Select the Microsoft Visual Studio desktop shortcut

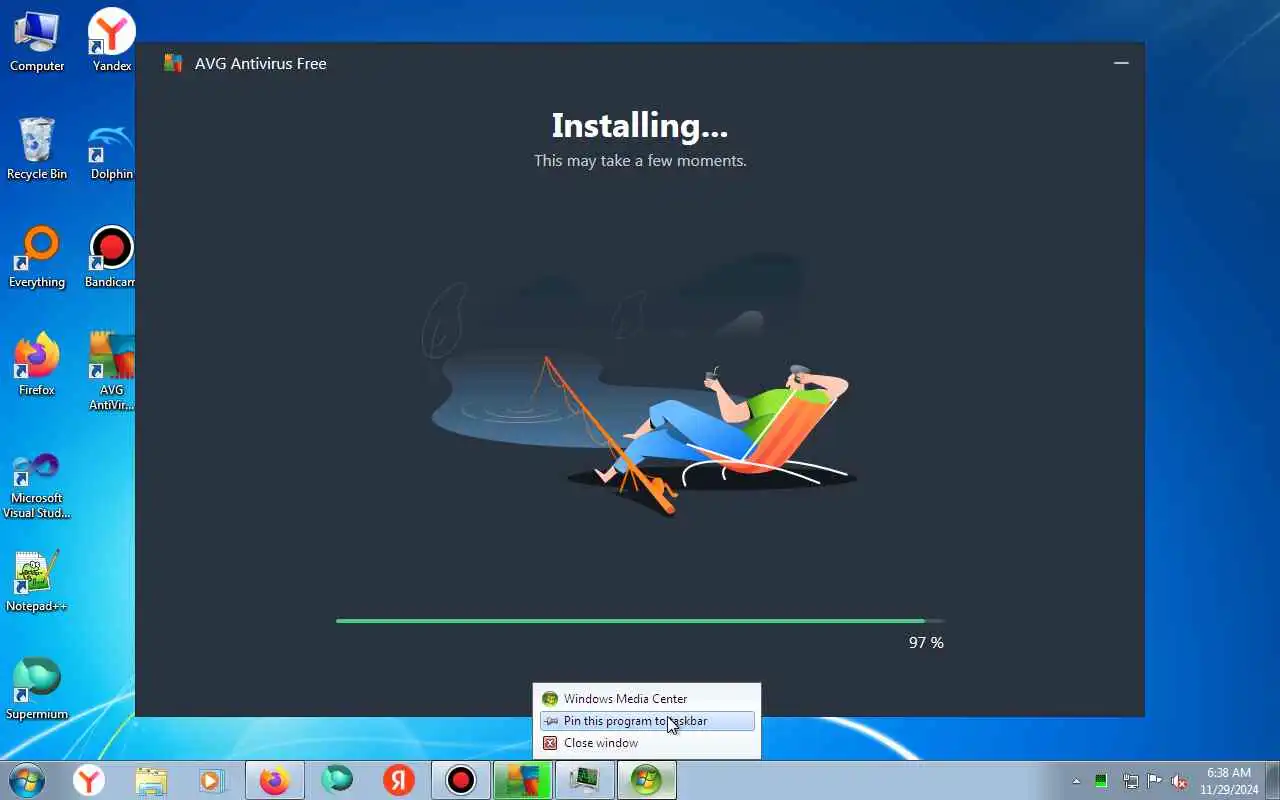pos(37,485)
